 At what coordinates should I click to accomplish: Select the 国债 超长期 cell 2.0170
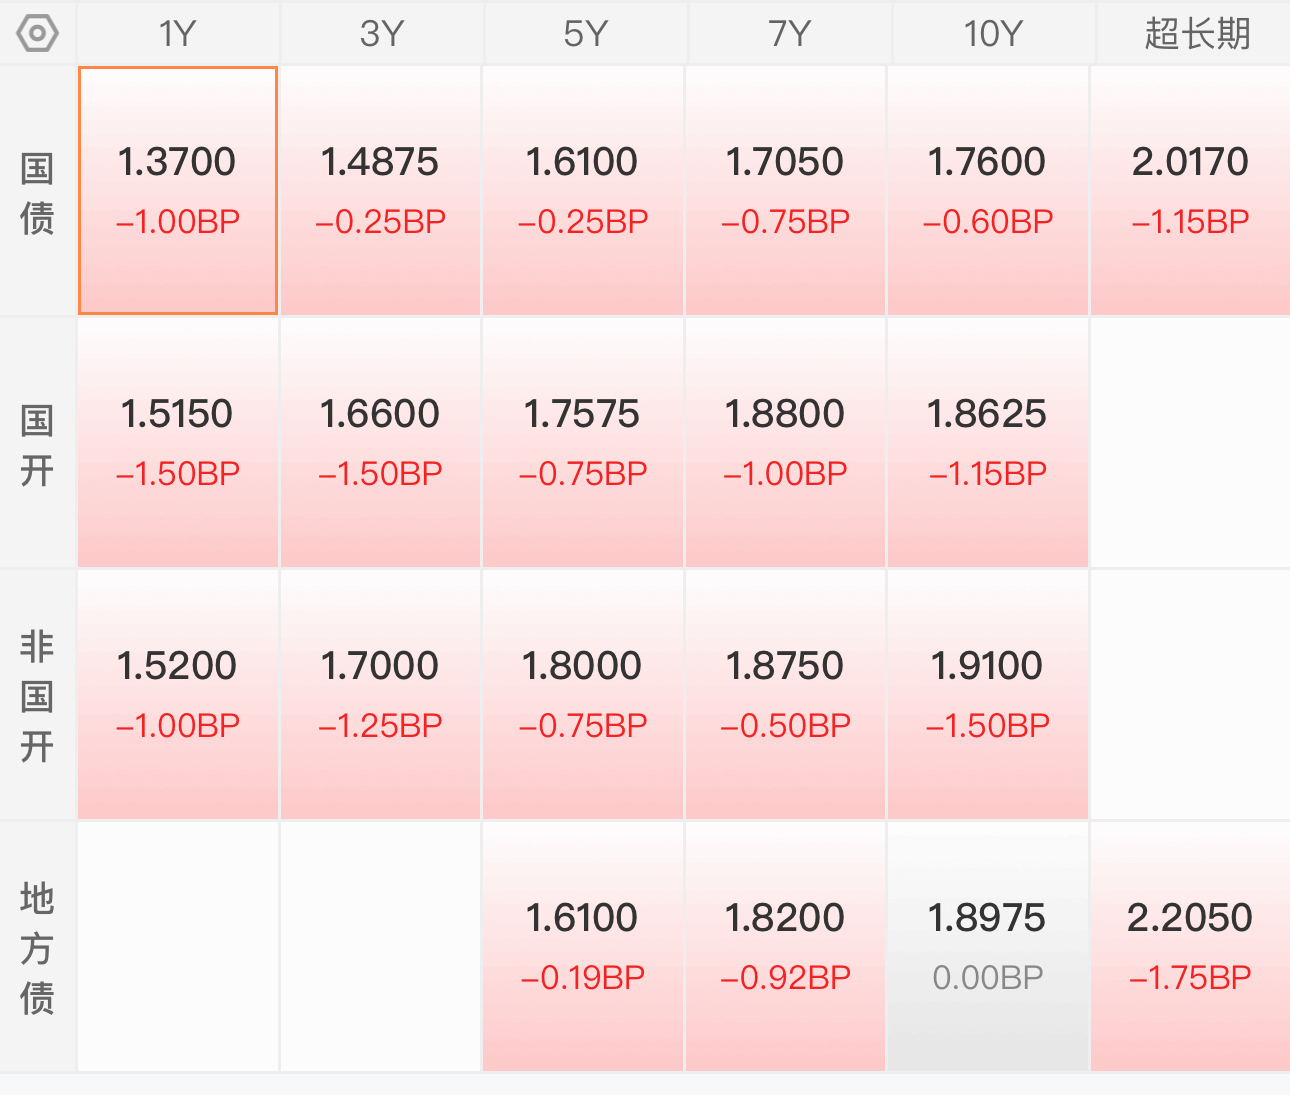pyautogui.click(x=1190, y=191)
